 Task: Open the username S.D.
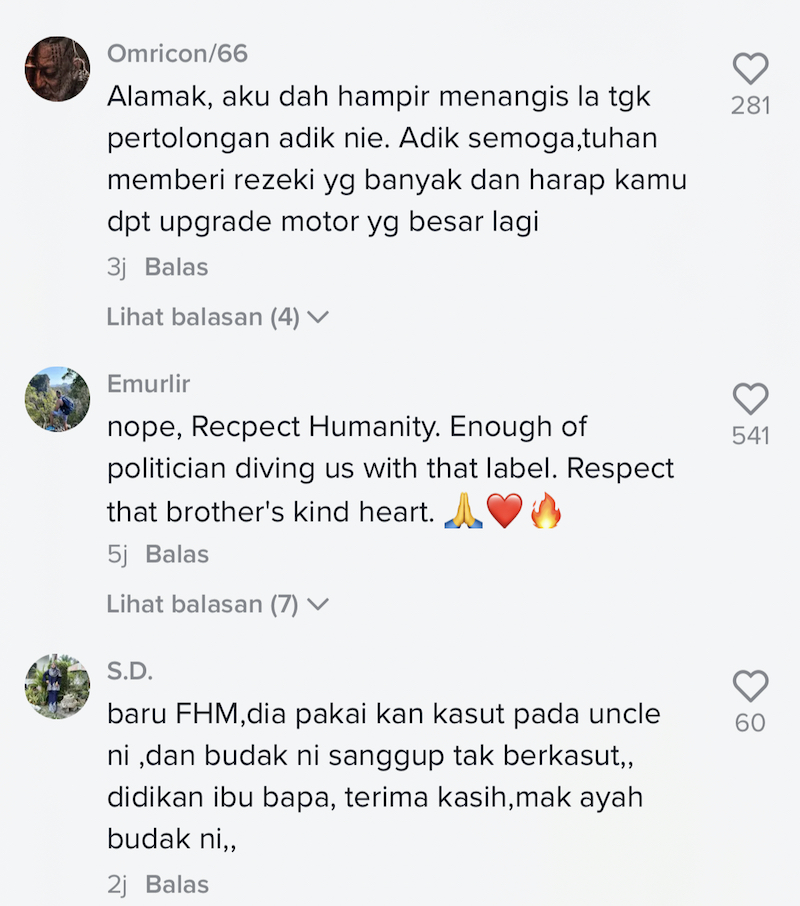(130, 671)
